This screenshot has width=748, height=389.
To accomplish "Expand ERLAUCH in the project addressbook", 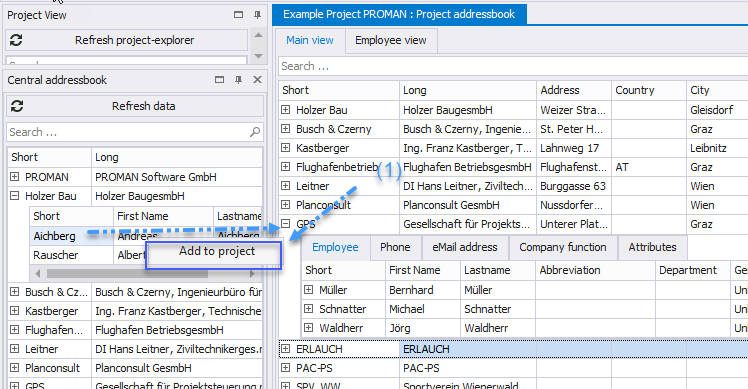I will click(286, 349).
